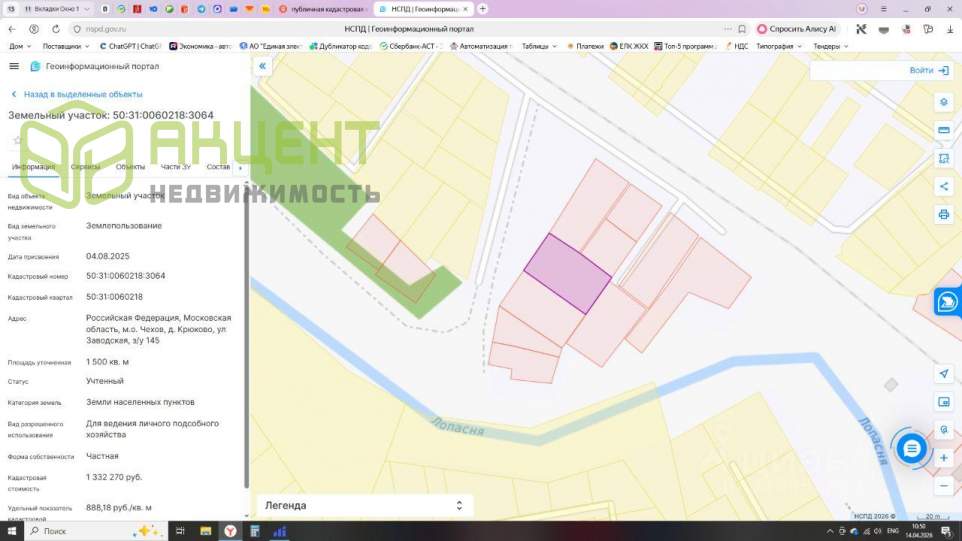
Task: Open the map layers tool
Action: point(943,103)
